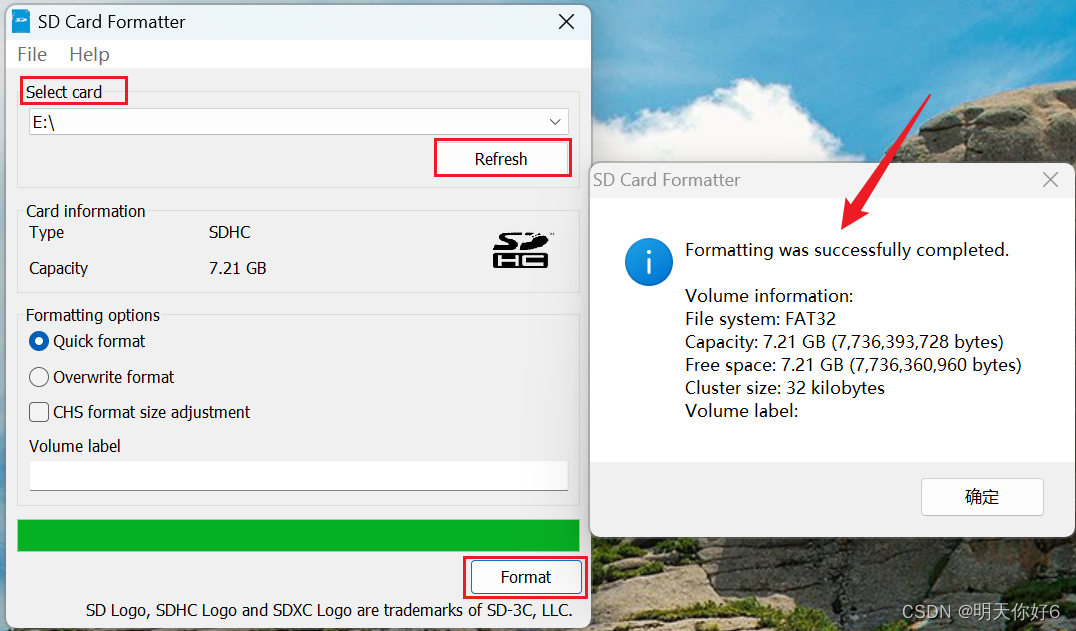This screenshot has height=631, width=1076.
Task: Open the Help menu
Action: (89, 54)
